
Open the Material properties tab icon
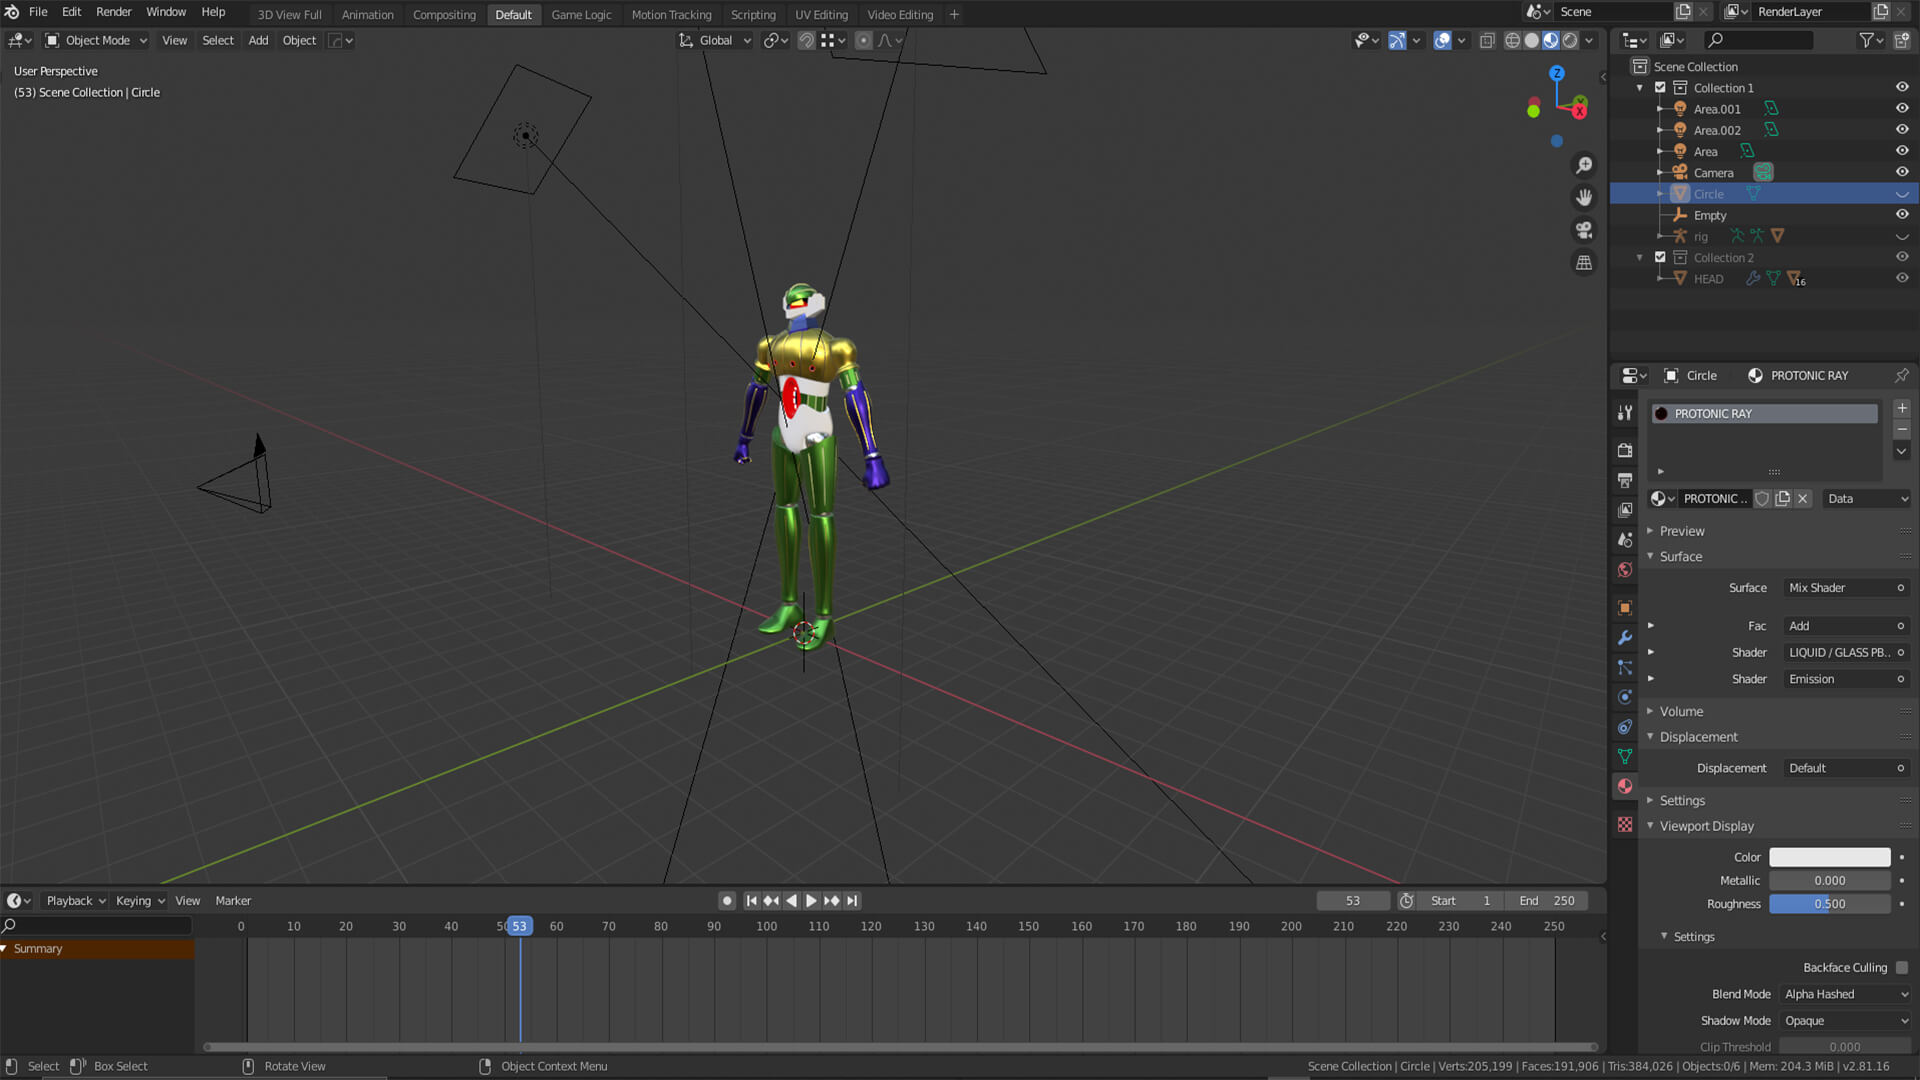pos(1625,786)
